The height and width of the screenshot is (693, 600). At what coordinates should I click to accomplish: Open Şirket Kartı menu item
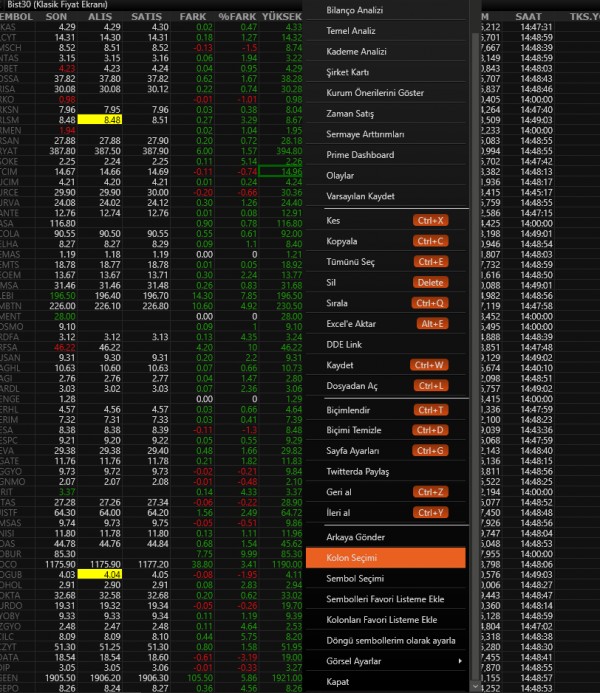click(x=385, y=72)
